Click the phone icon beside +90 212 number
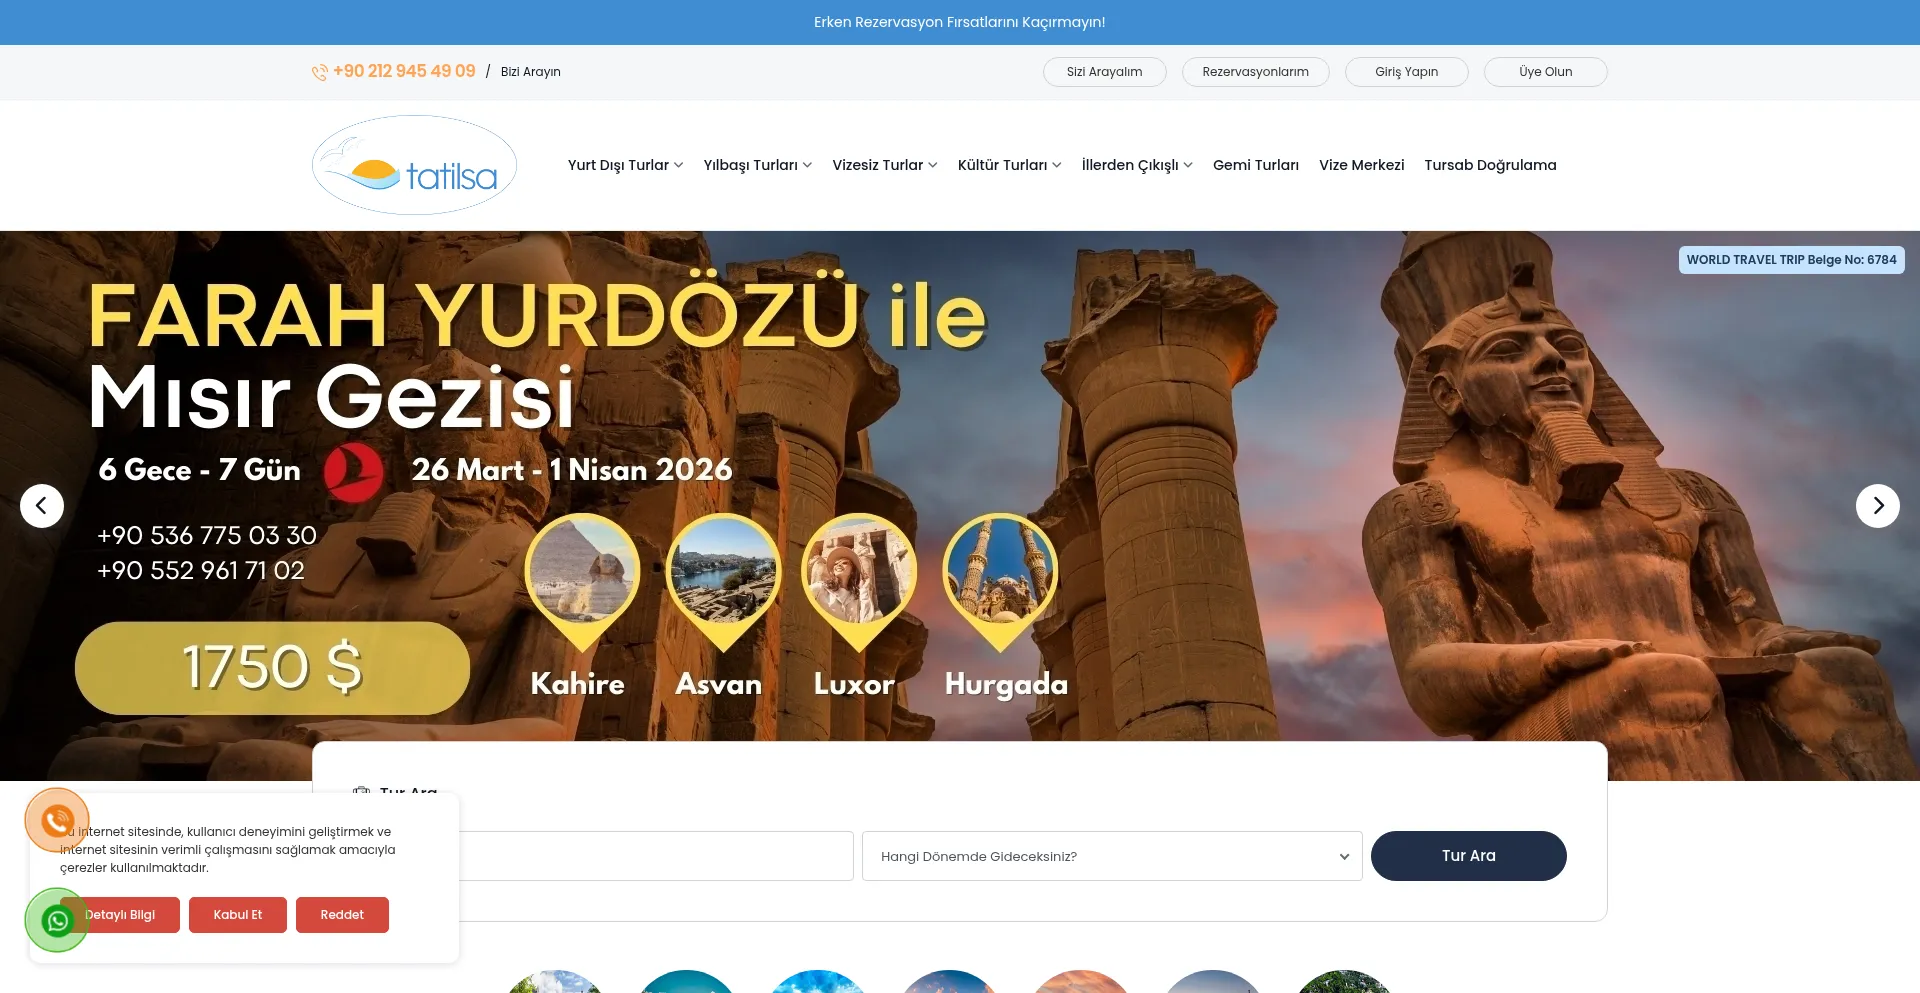1920x993 pixels. 319,72
